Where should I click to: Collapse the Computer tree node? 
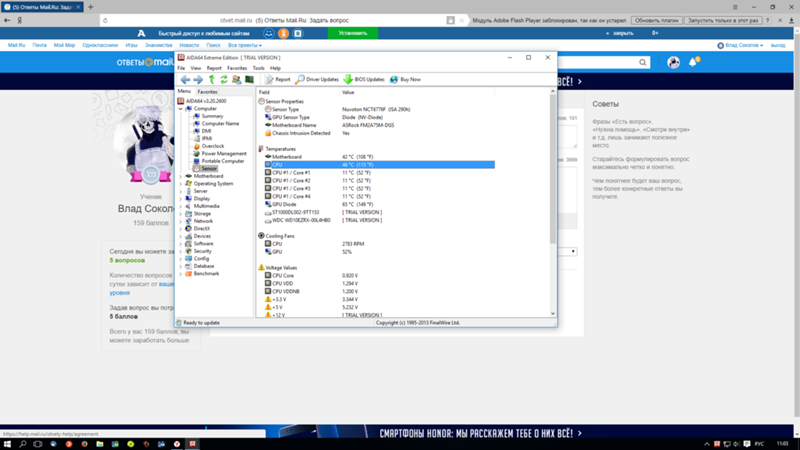(x=181, y=109)
